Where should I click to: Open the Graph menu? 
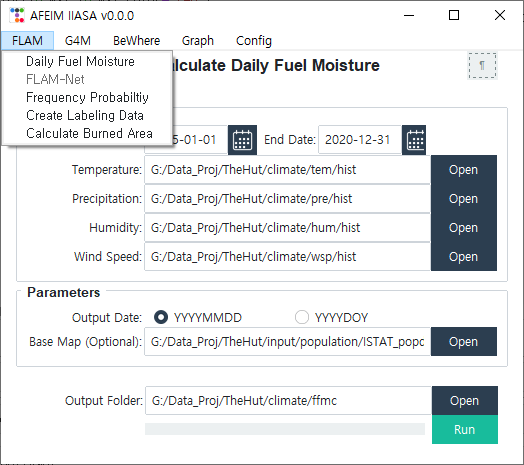click(x=198, y=41)
